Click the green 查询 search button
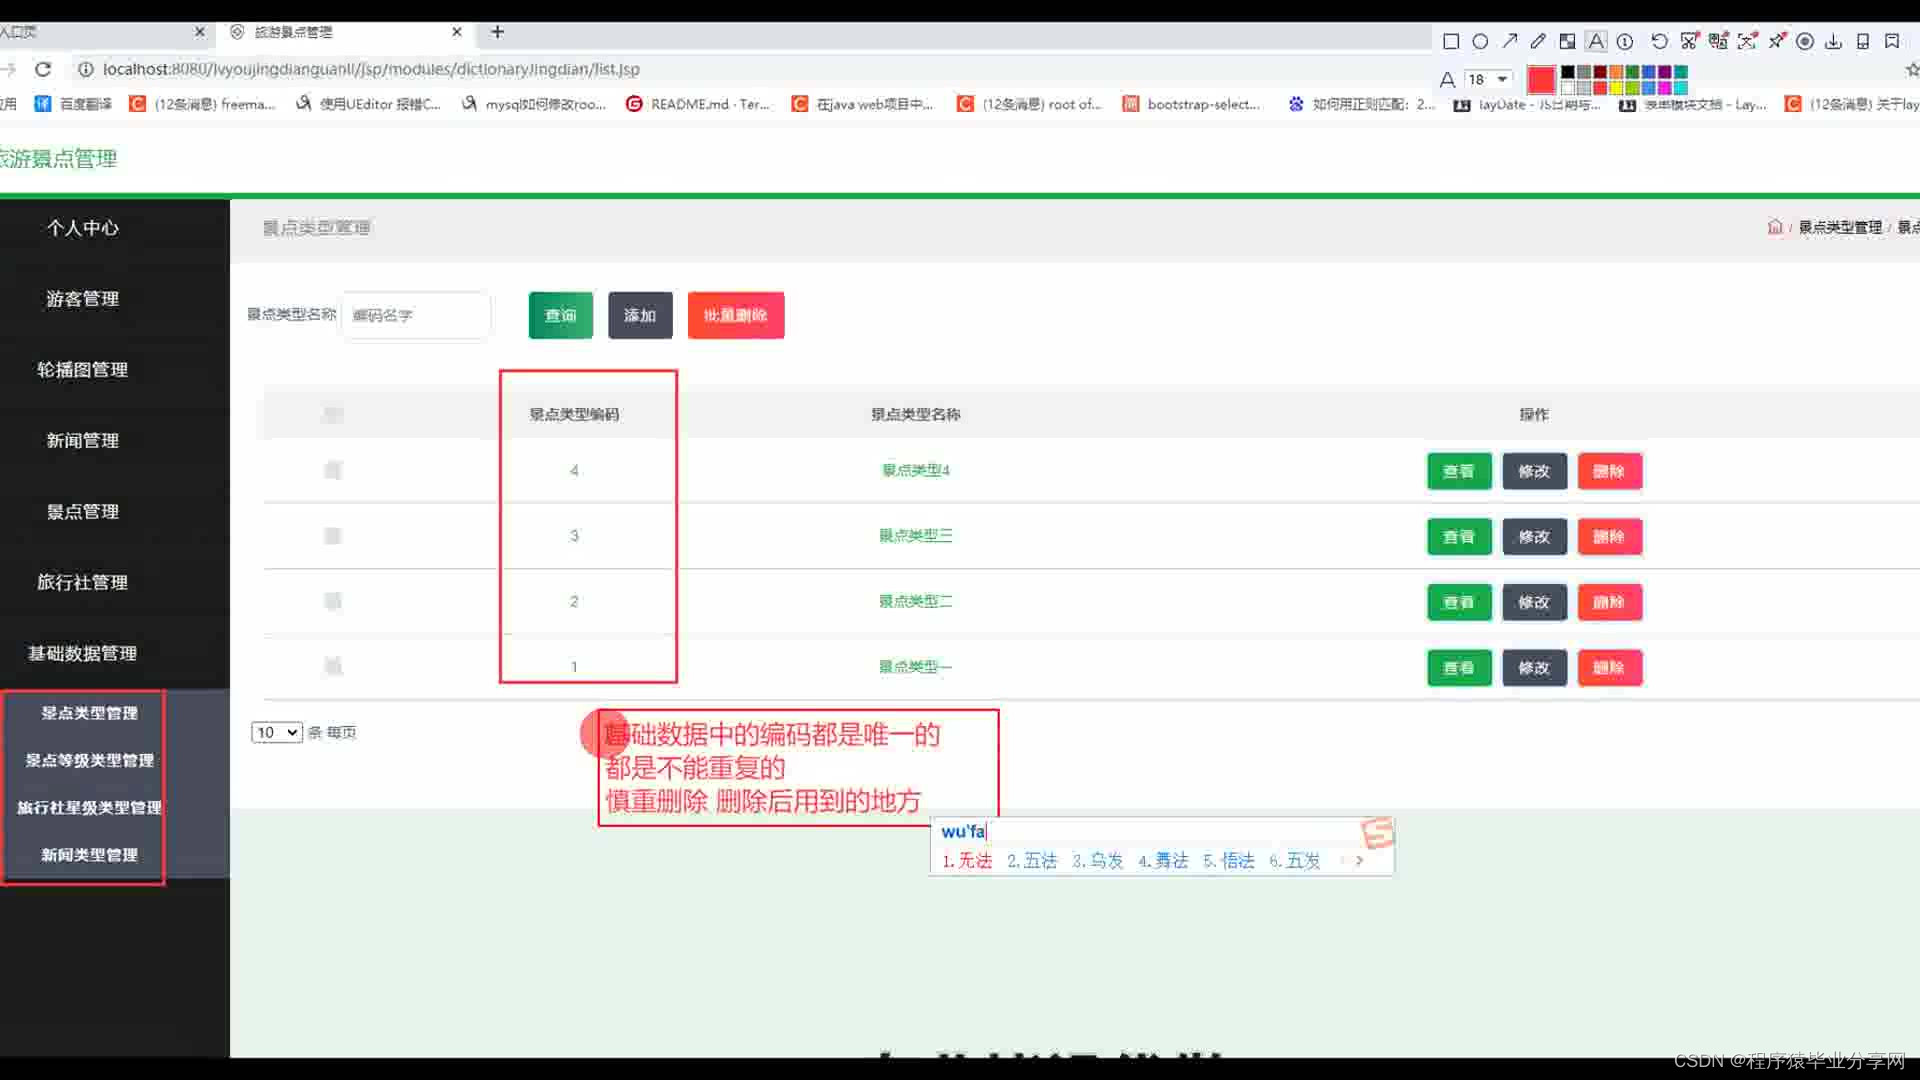The image size is (1920, 1080). tap(560, 315)
